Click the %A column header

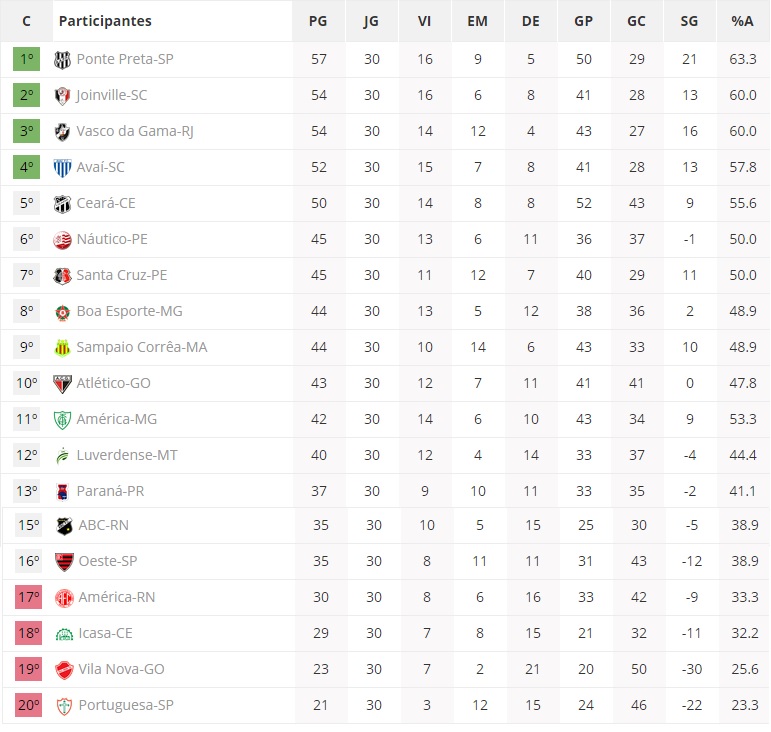click(742, 21)
